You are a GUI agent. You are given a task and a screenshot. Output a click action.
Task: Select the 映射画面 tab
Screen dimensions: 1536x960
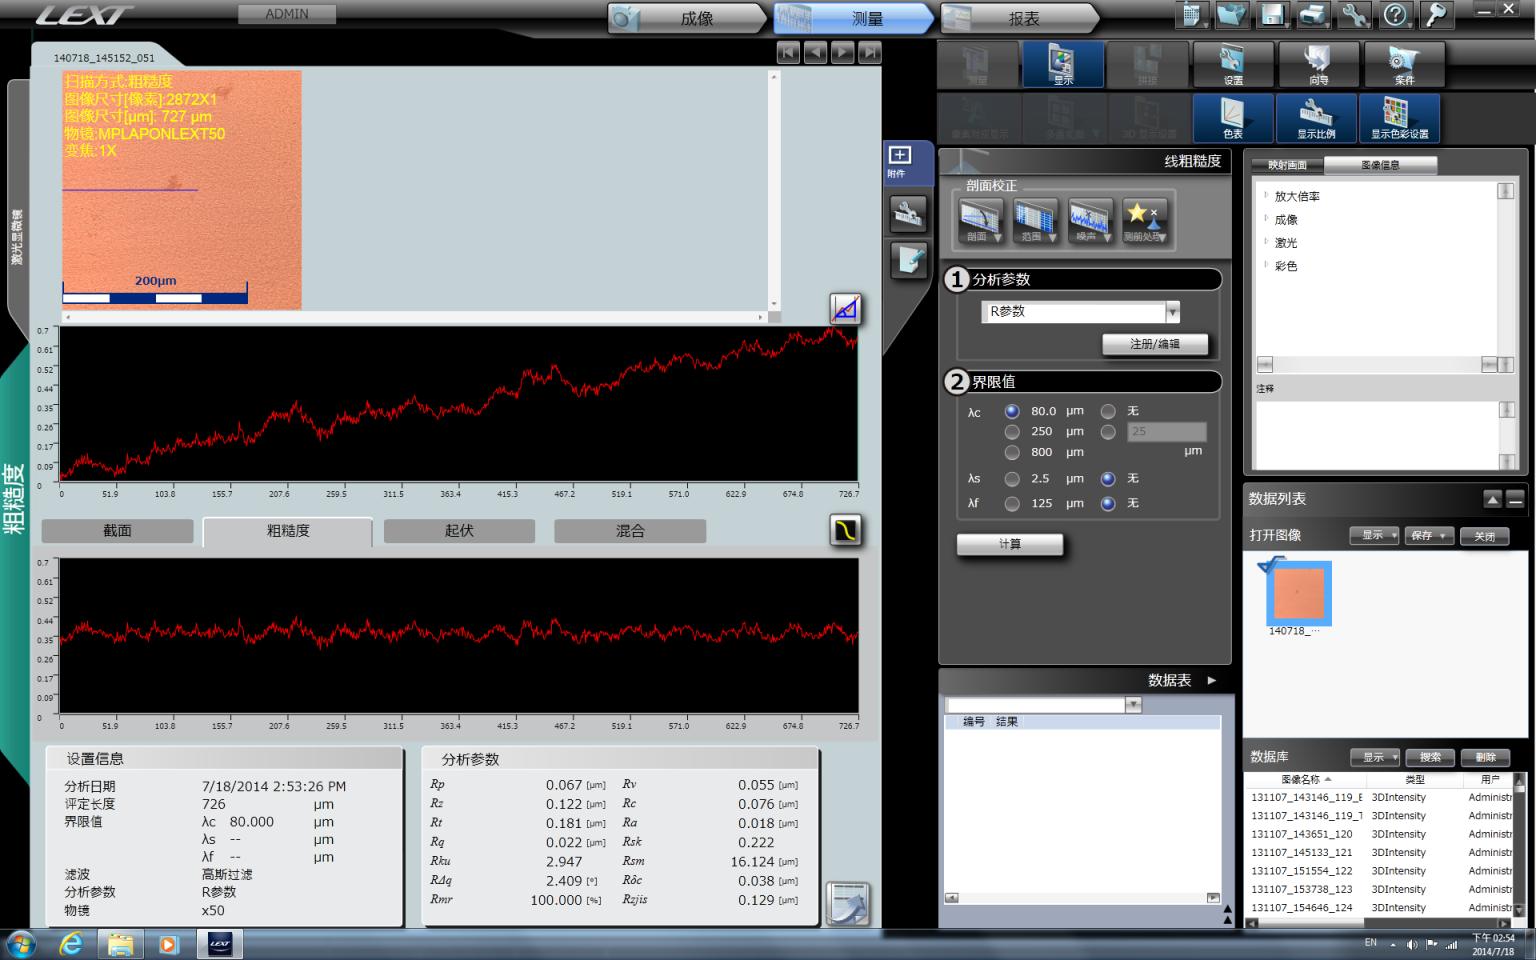pos(1288,165)
